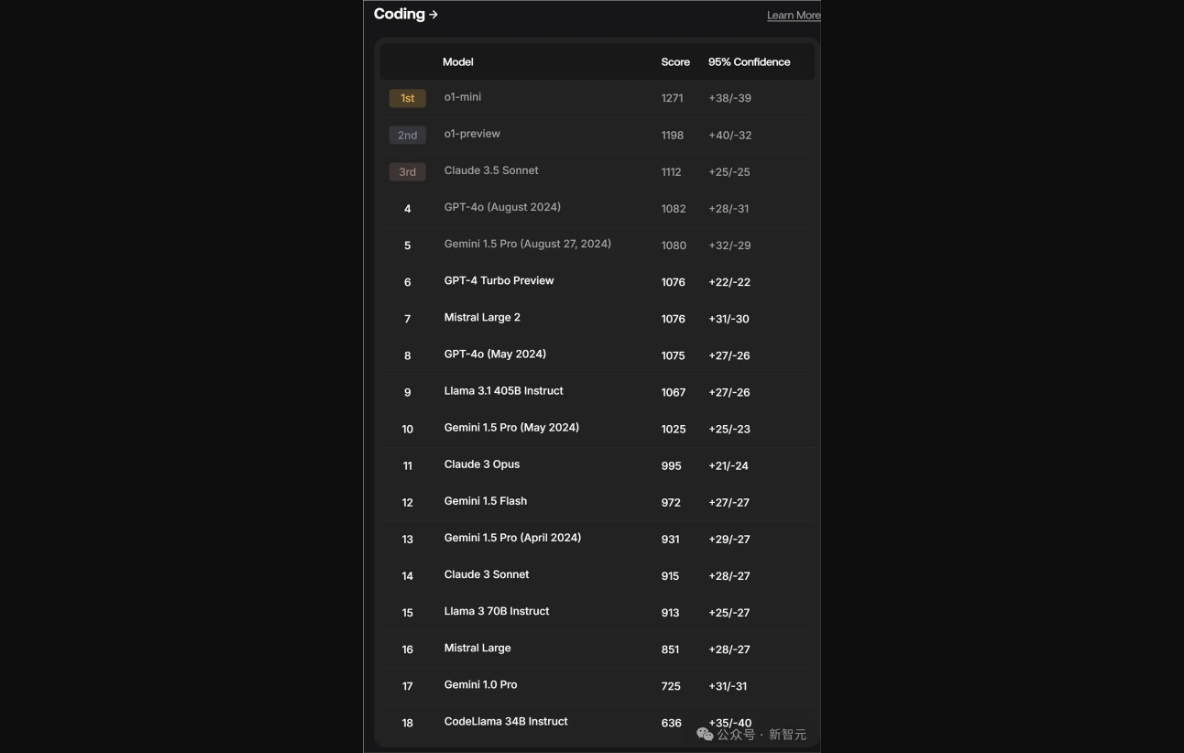
Task: Click the 95% Confidence column header
Action: point(749,62)
